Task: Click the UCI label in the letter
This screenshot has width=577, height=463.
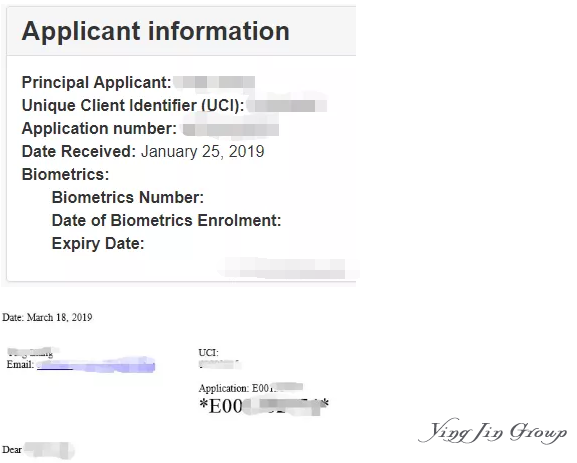Action: pos(208,353)
